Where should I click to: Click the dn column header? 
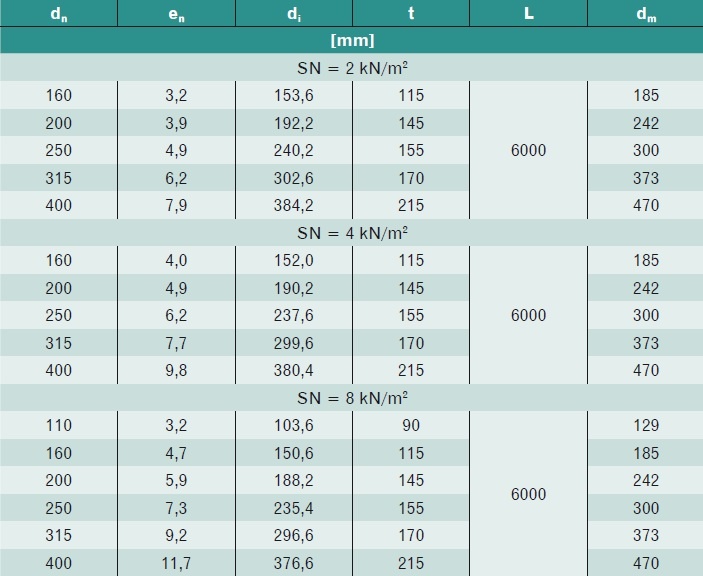point(59,13)
